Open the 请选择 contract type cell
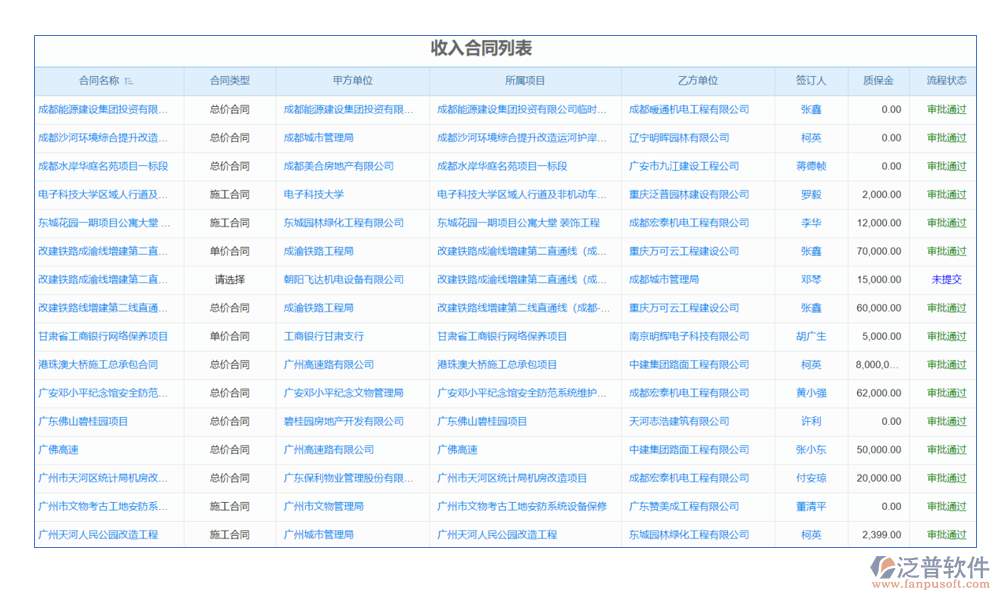Viewport: 1000px width, 600px height. (229, 280)
